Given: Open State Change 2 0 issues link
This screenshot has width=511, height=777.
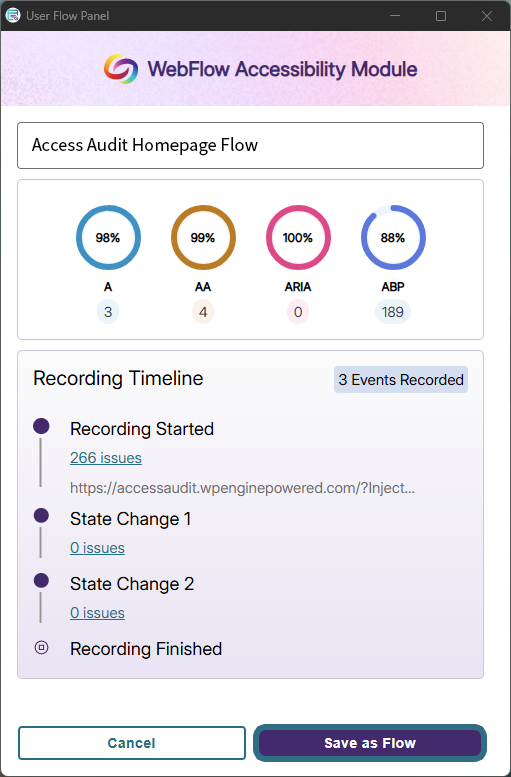Looking at the screenshot, I should (x=97, y=613).
